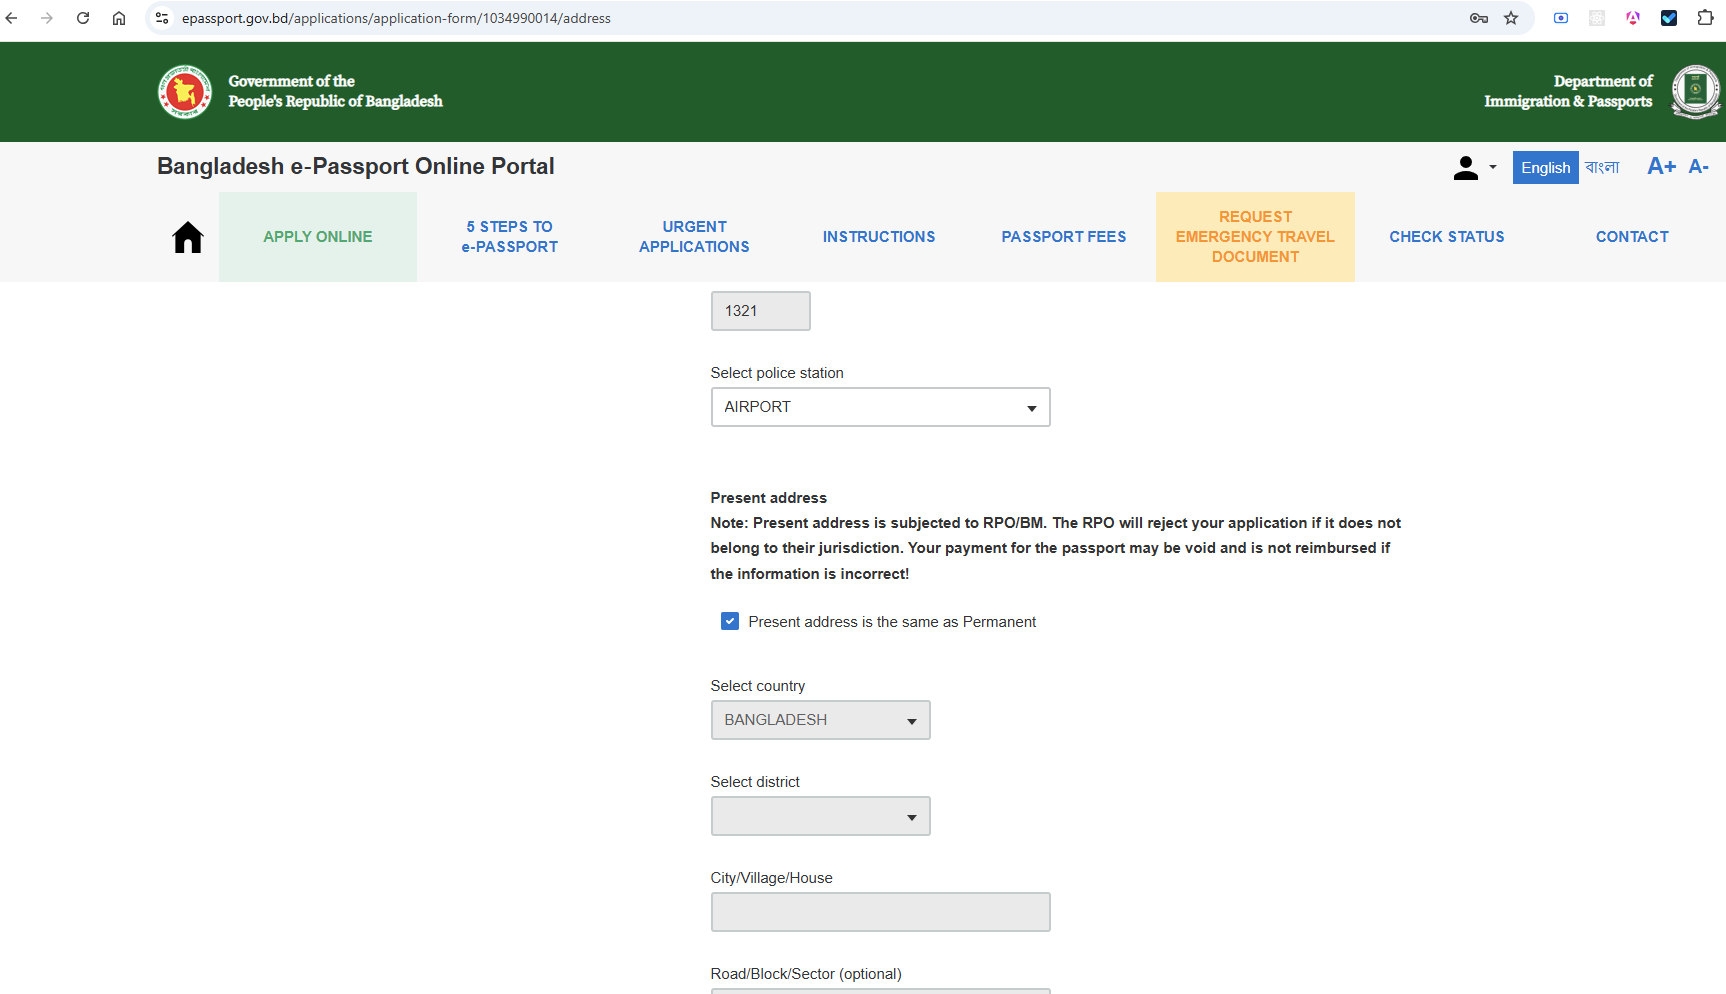Click the Immigration & Passports department seal
This screenshot has height=994, width=1726.
[1696, 92]
